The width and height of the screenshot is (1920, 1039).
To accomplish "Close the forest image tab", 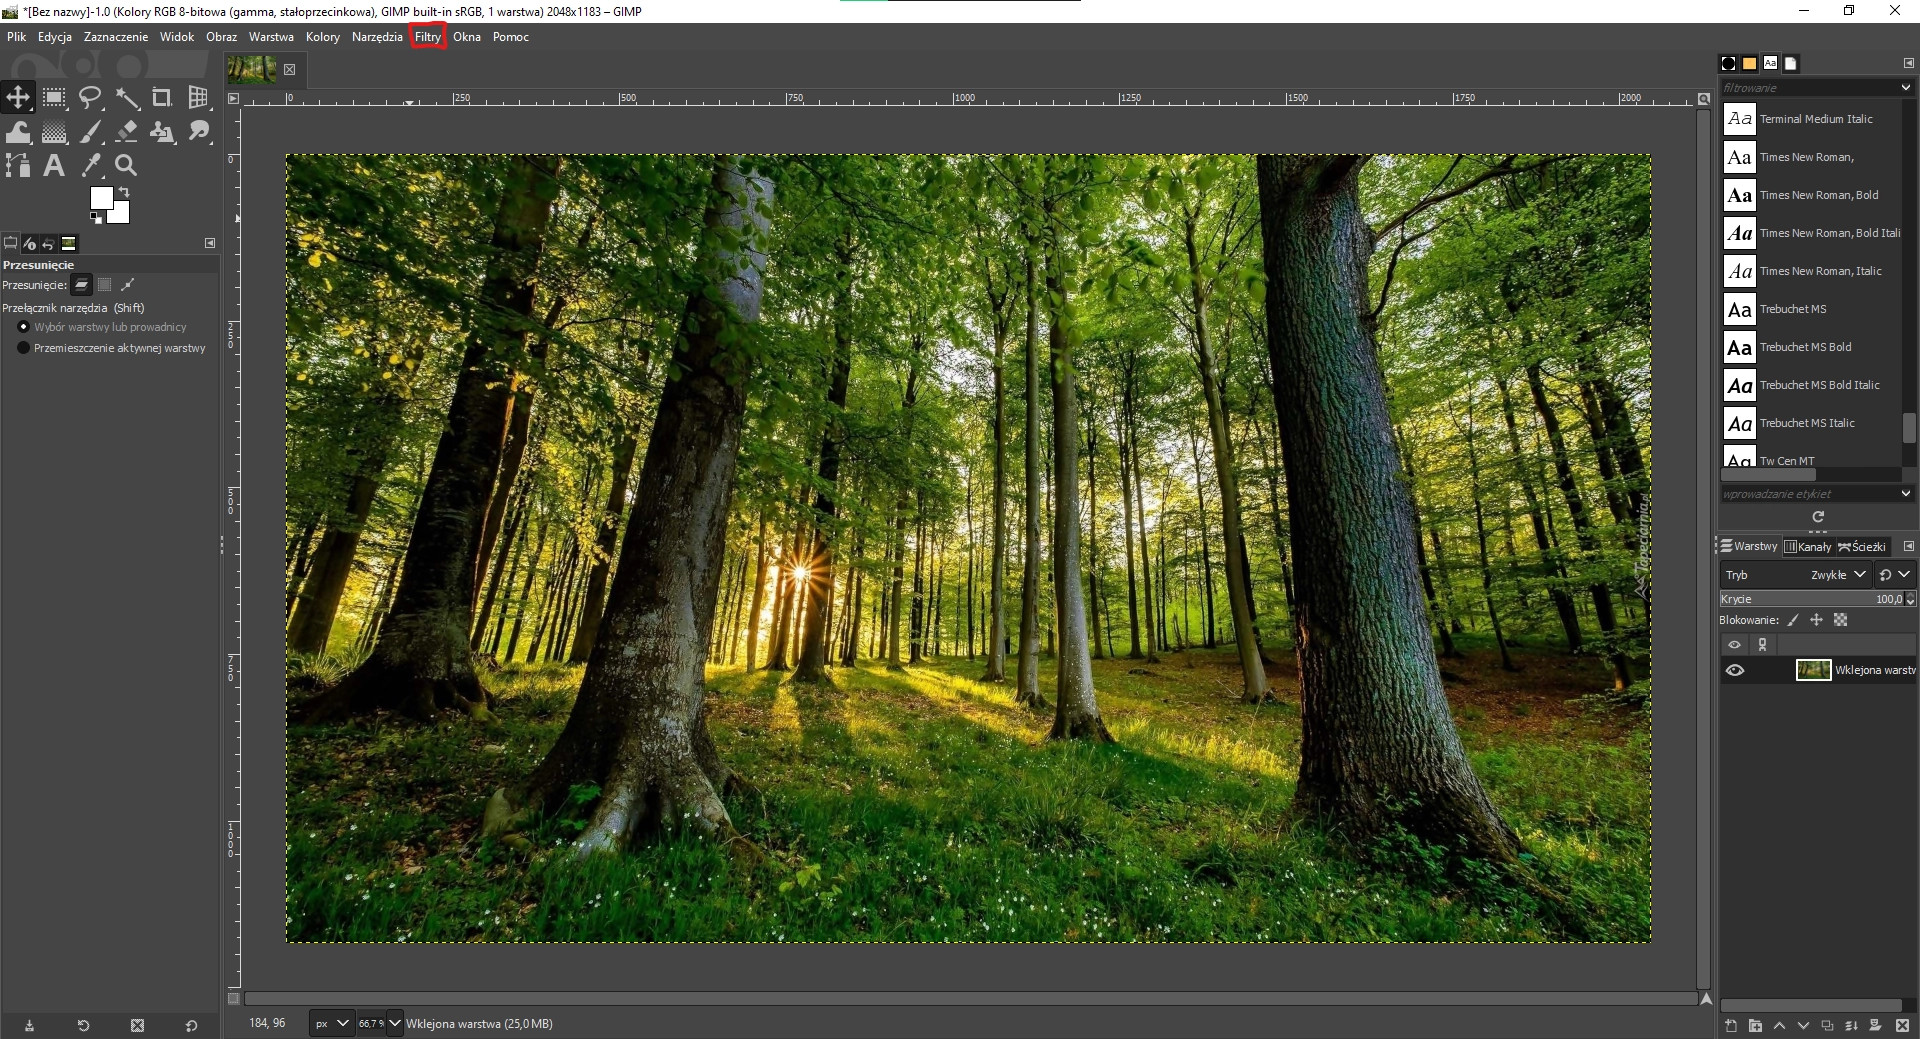I will pyautogui.click(x=289, y=70).
